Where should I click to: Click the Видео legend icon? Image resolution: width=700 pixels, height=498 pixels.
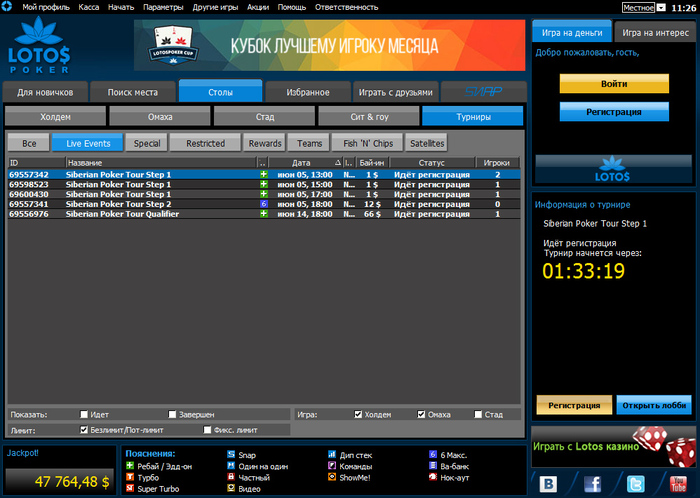click(x=231, y=488)
